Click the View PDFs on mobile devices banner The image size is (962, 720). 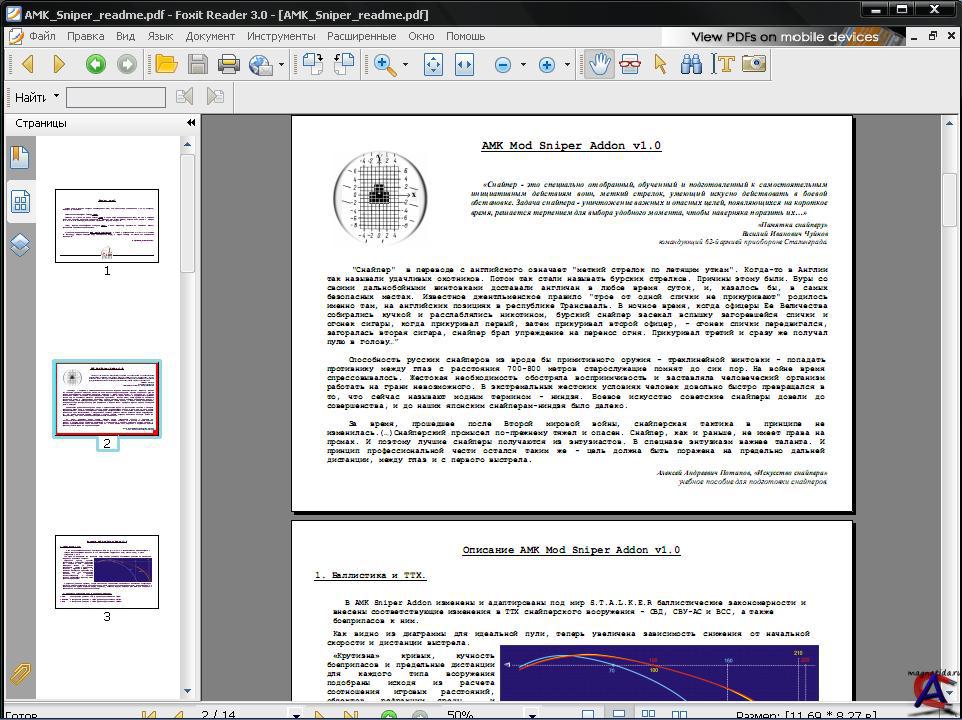point(785,37)
